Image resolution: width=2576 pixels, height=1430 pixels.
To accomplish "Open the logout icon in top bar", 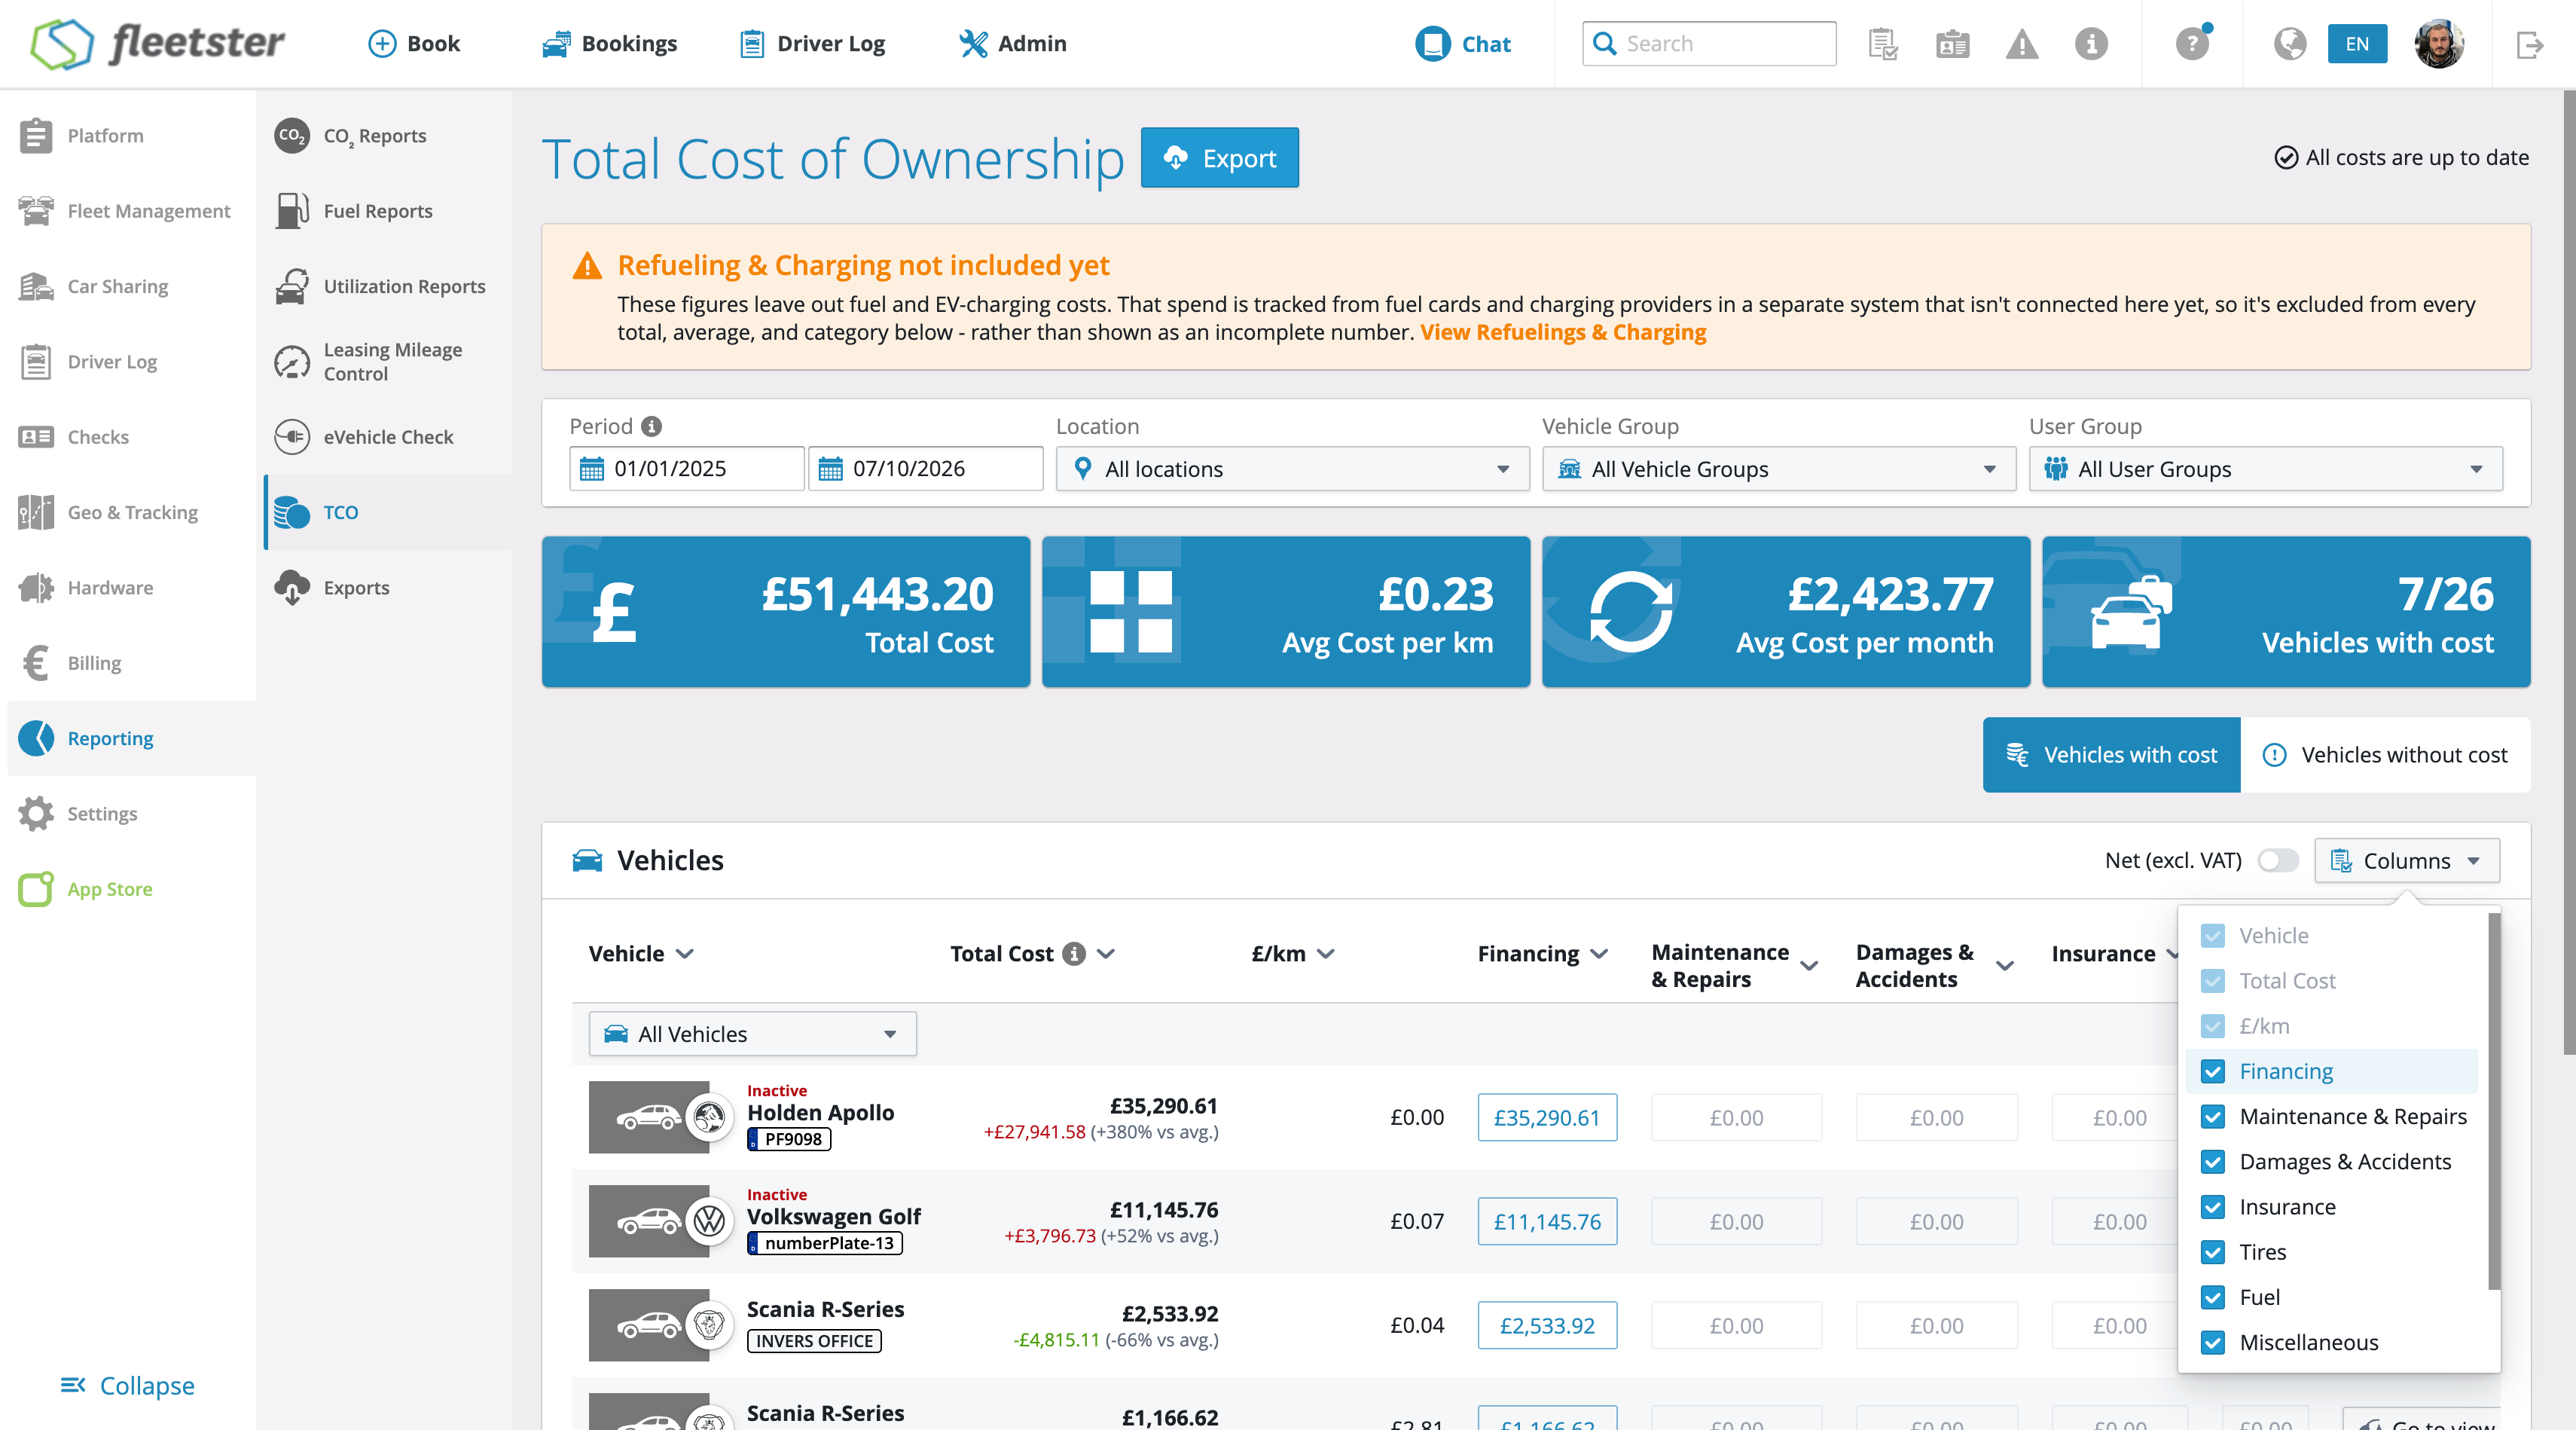I will pyautogui.click(x=2529, y=44).
